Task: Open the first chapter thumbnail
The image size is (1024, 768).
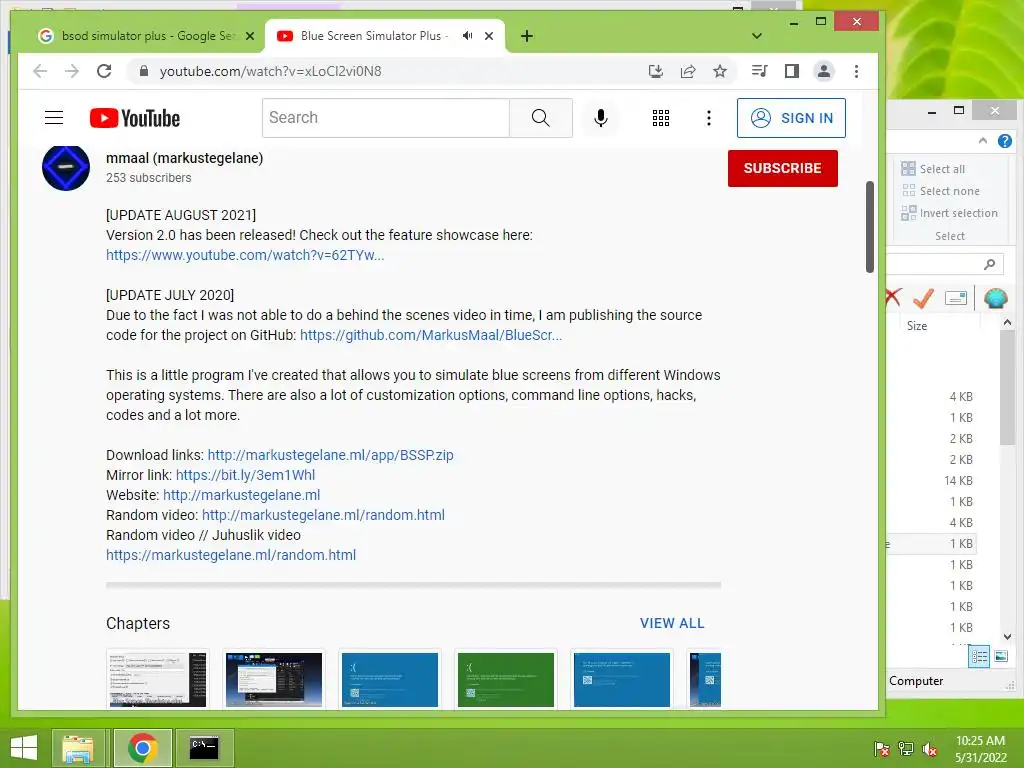Action: coord(157,679)
